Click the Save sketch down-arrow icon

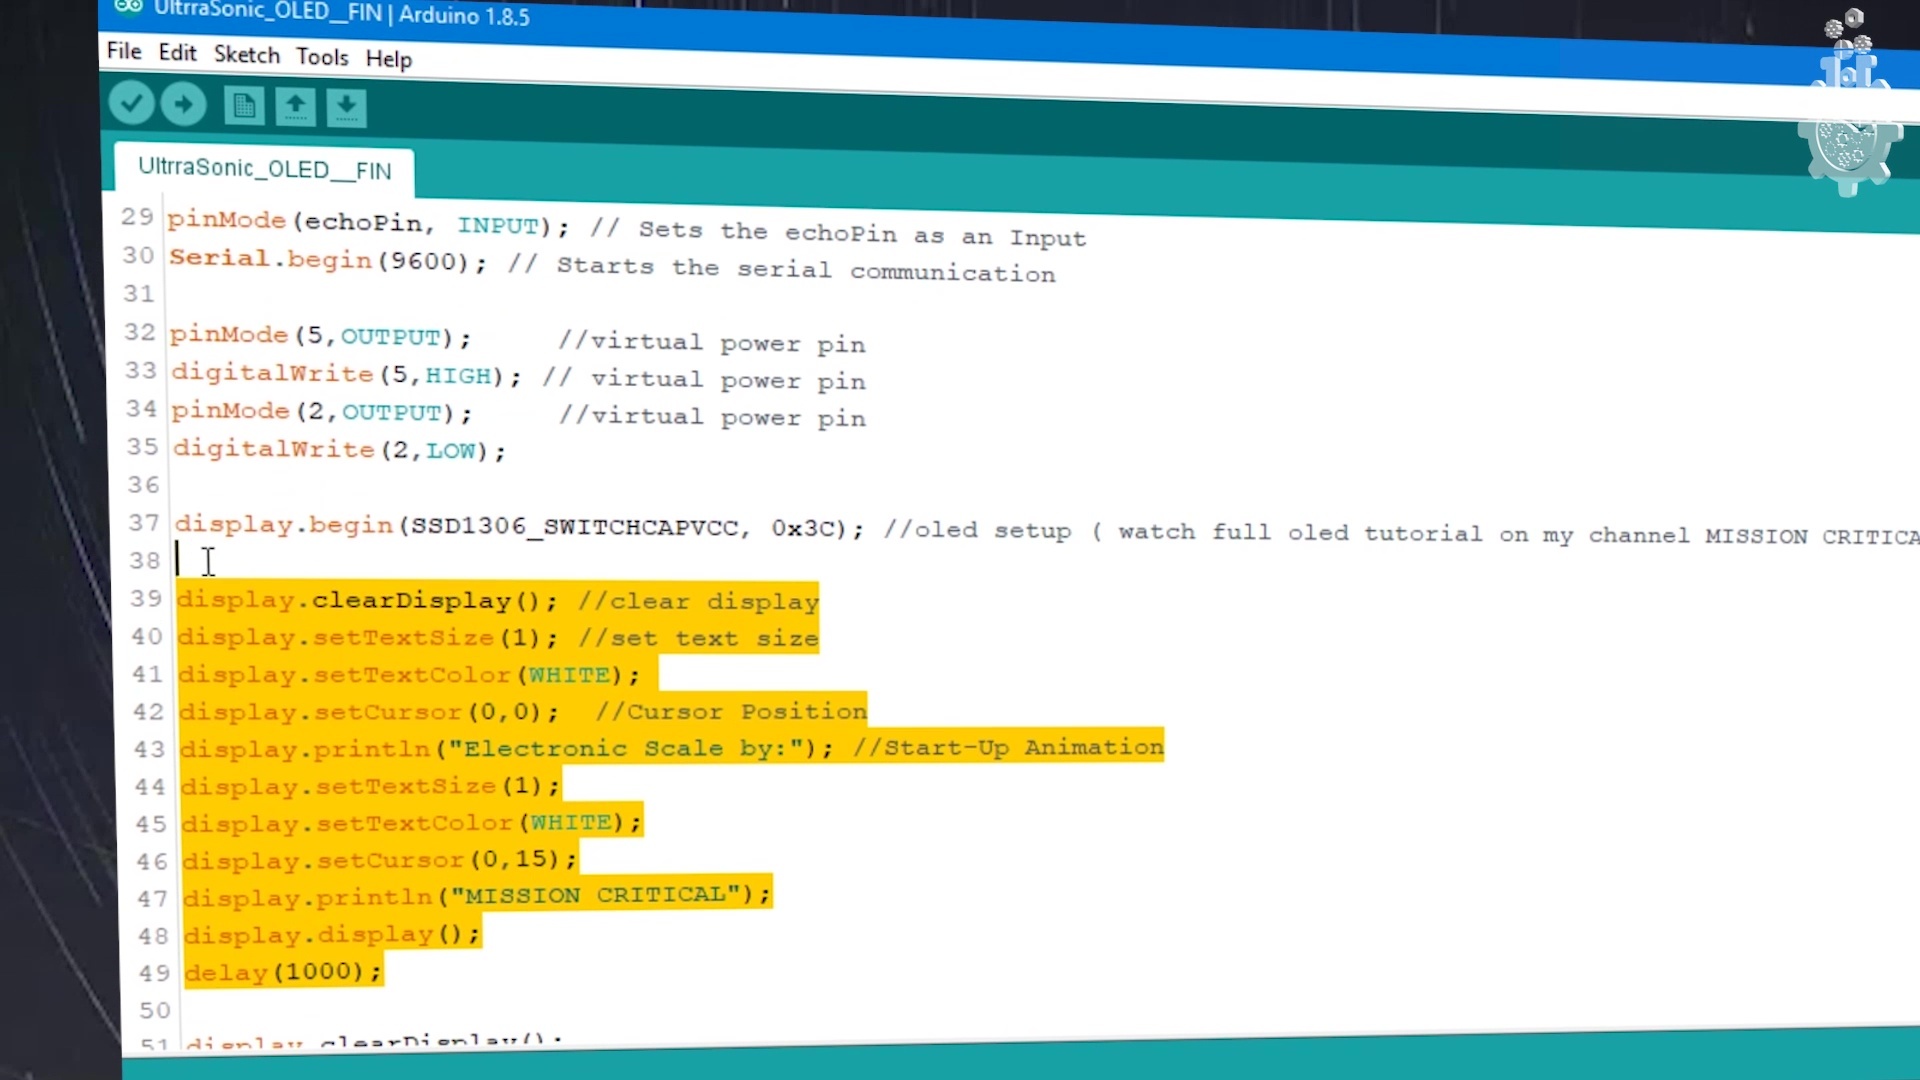346,108
